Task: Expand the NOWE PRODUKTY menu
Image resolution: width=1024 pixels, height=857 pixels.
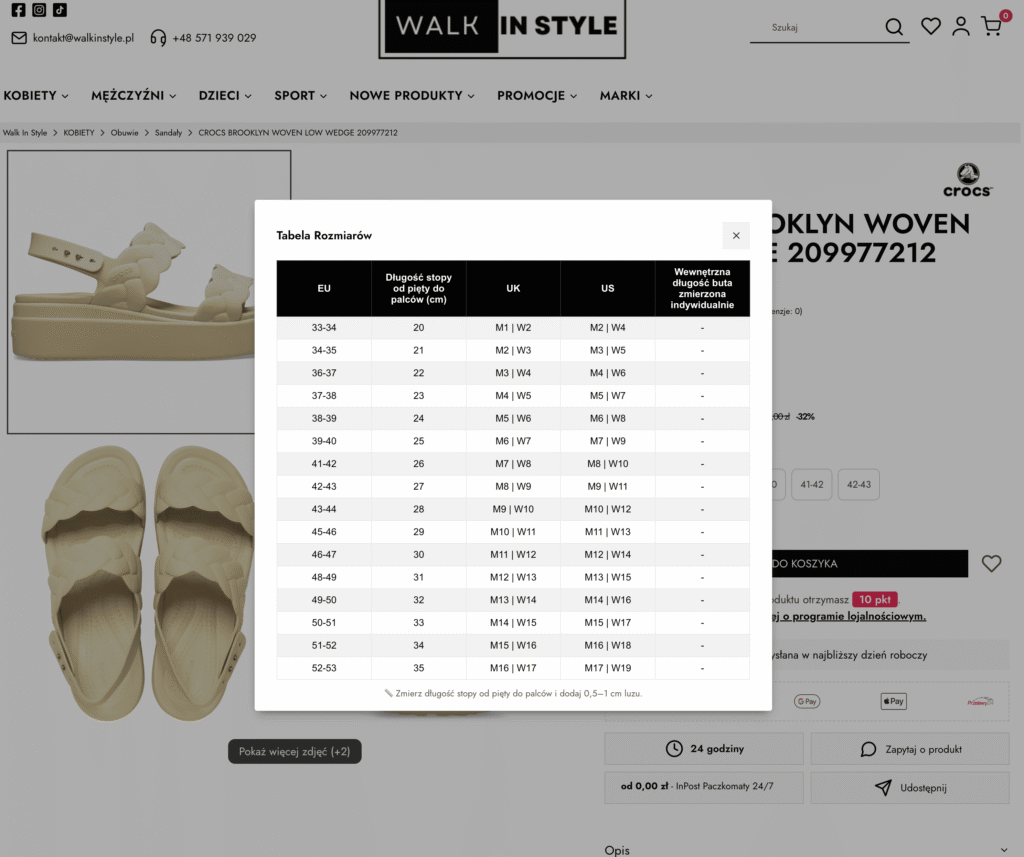Action: pyautogui.click(x=412, y=95)
